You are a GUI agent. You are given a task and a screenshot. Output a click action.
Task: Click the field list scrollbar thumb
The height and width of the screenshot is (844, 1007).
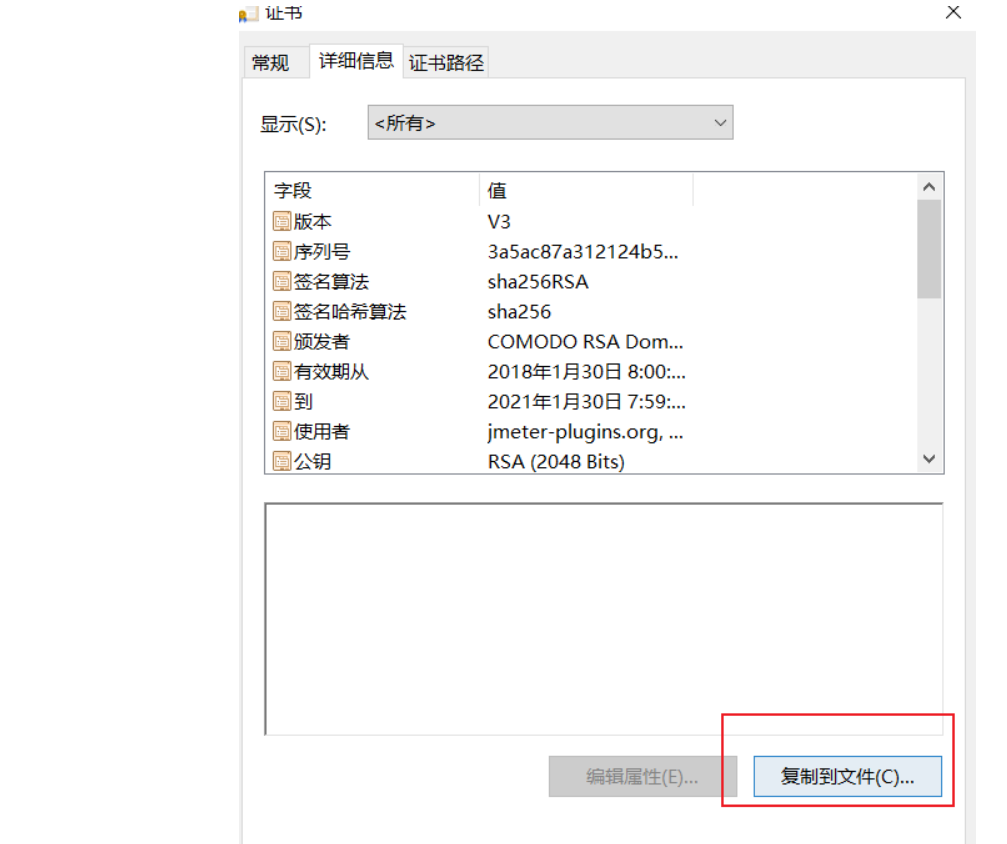click(929, 249)
